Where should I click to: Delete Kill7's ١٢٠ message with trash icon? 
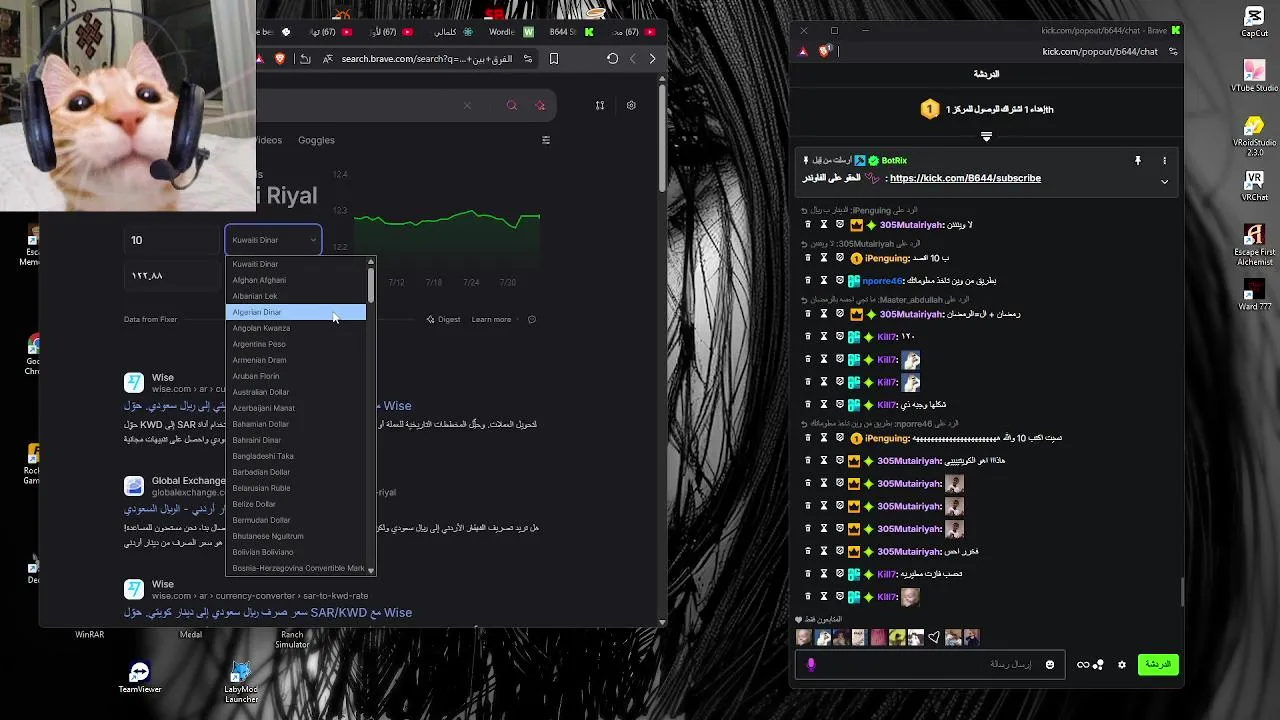808,337
